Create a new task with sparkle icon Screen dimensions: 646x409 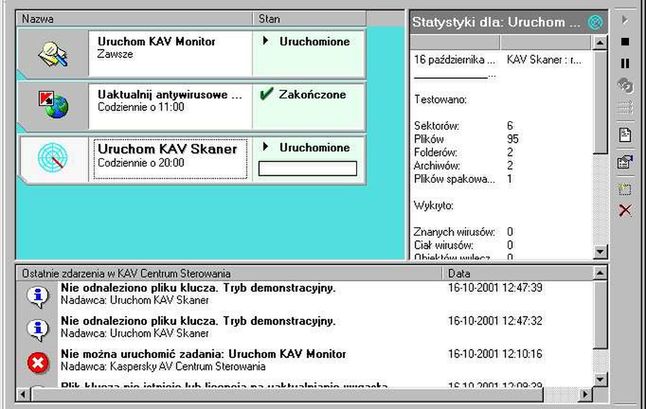[625, 189]
